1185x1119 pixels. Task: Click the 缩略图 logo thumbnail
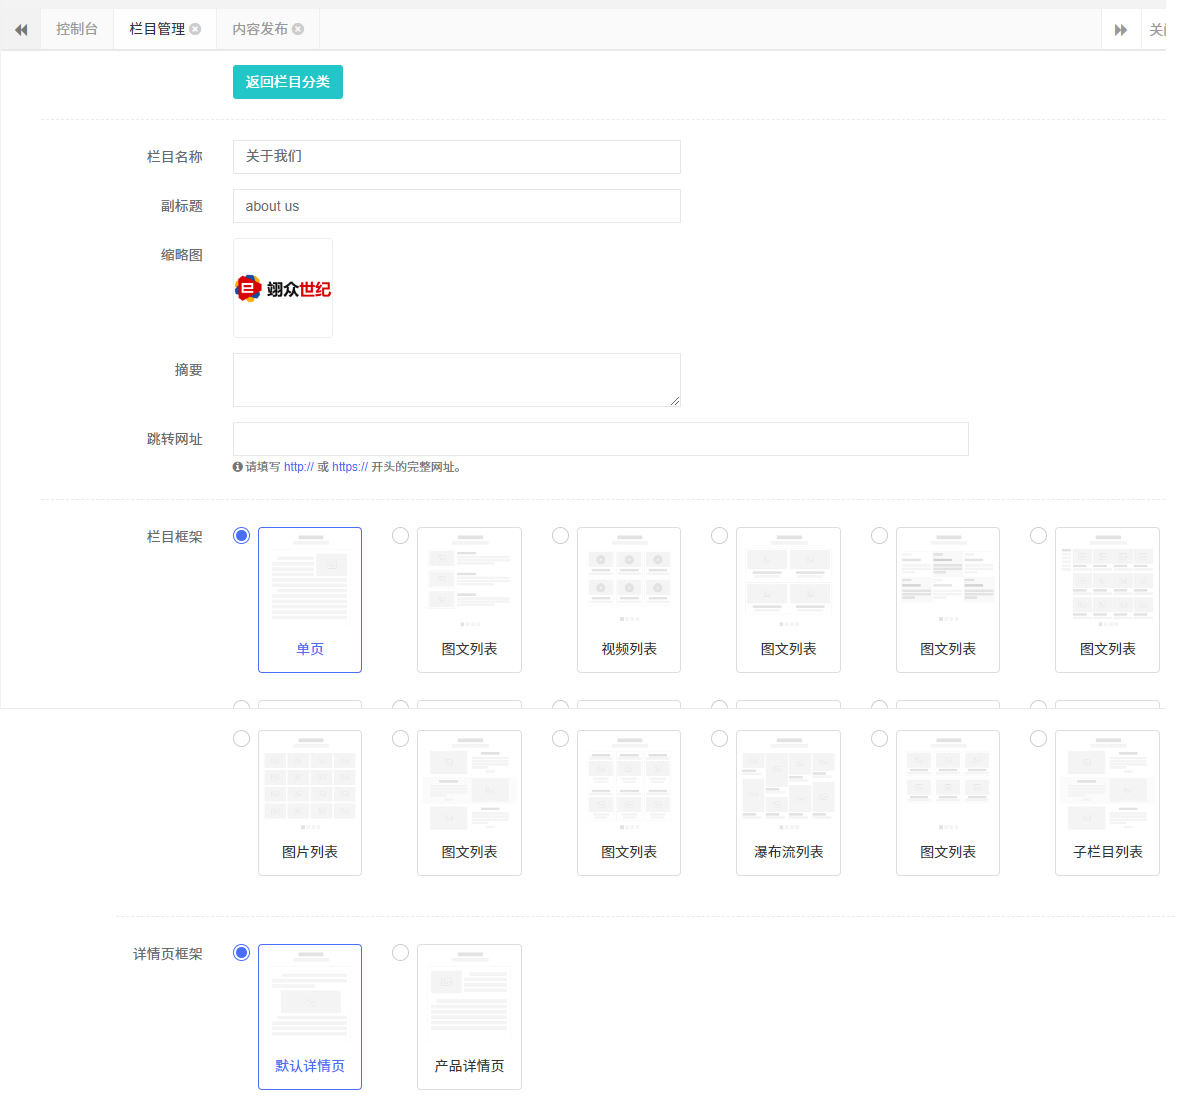pyautogui.click(x=283, y=288)
